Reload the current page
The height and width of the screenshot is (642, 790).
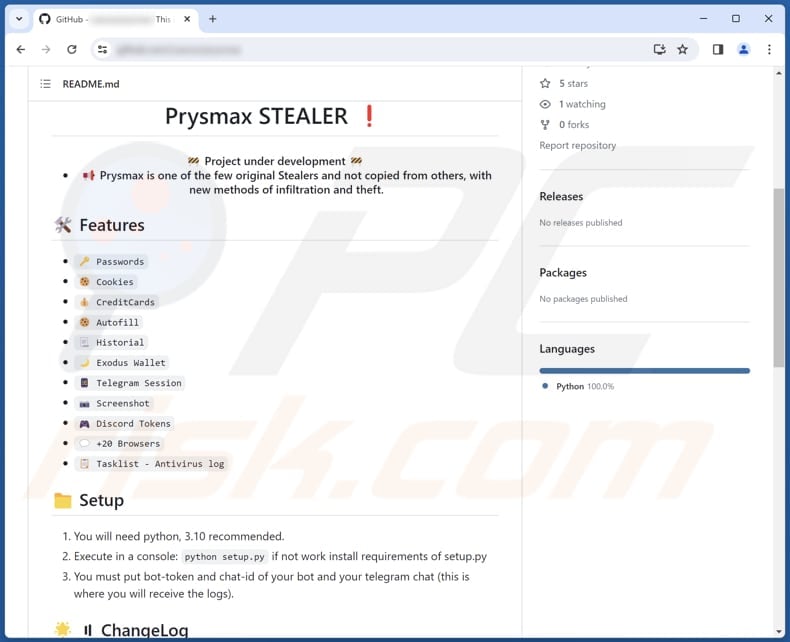click(72, 49)
